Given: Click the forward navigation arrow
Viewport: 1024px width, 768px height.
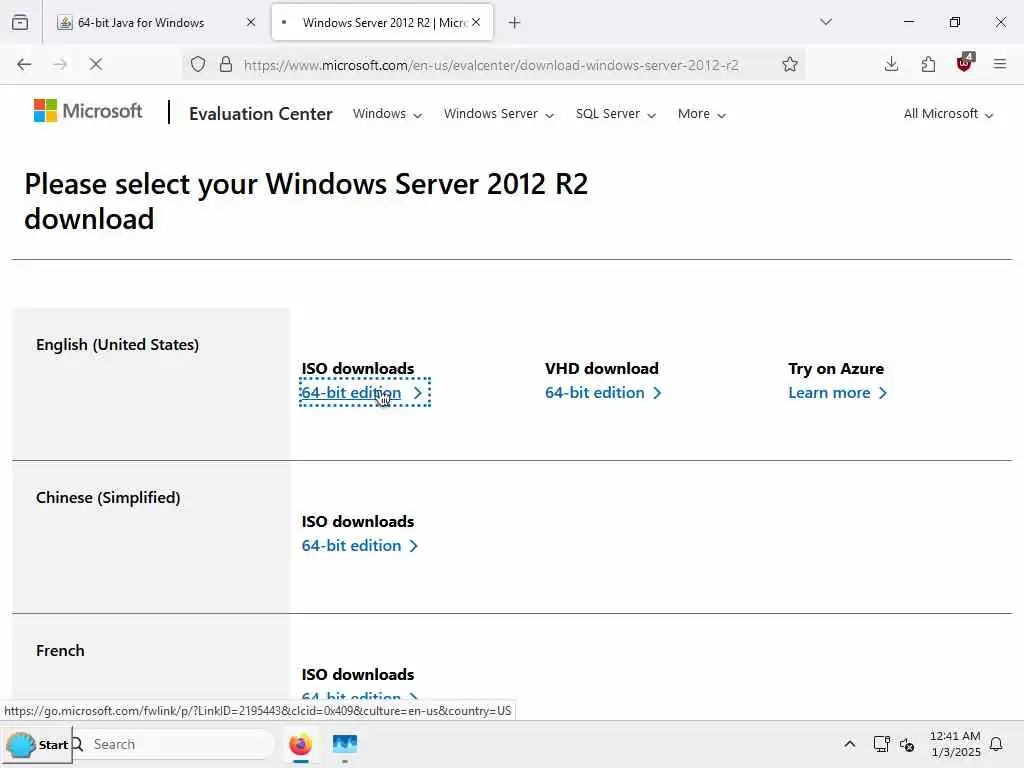Looking at the screenshot, I should 60,64.
